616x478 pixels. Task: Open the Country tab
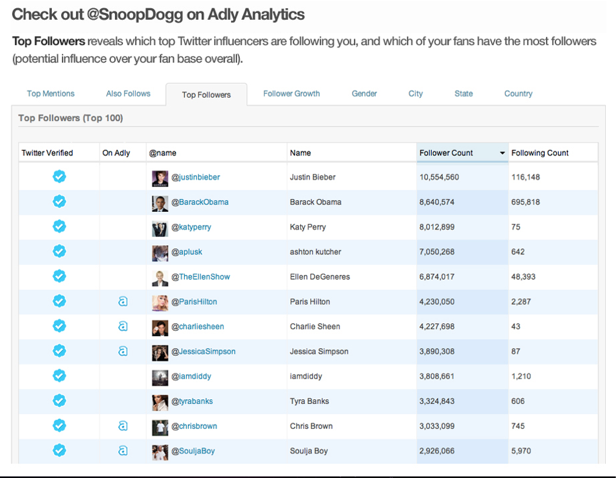[x=518, y=94]
